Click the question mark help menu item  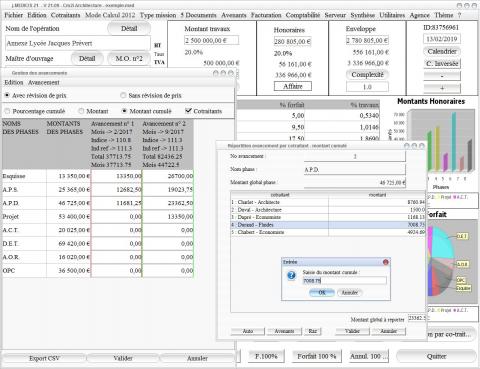459,15
